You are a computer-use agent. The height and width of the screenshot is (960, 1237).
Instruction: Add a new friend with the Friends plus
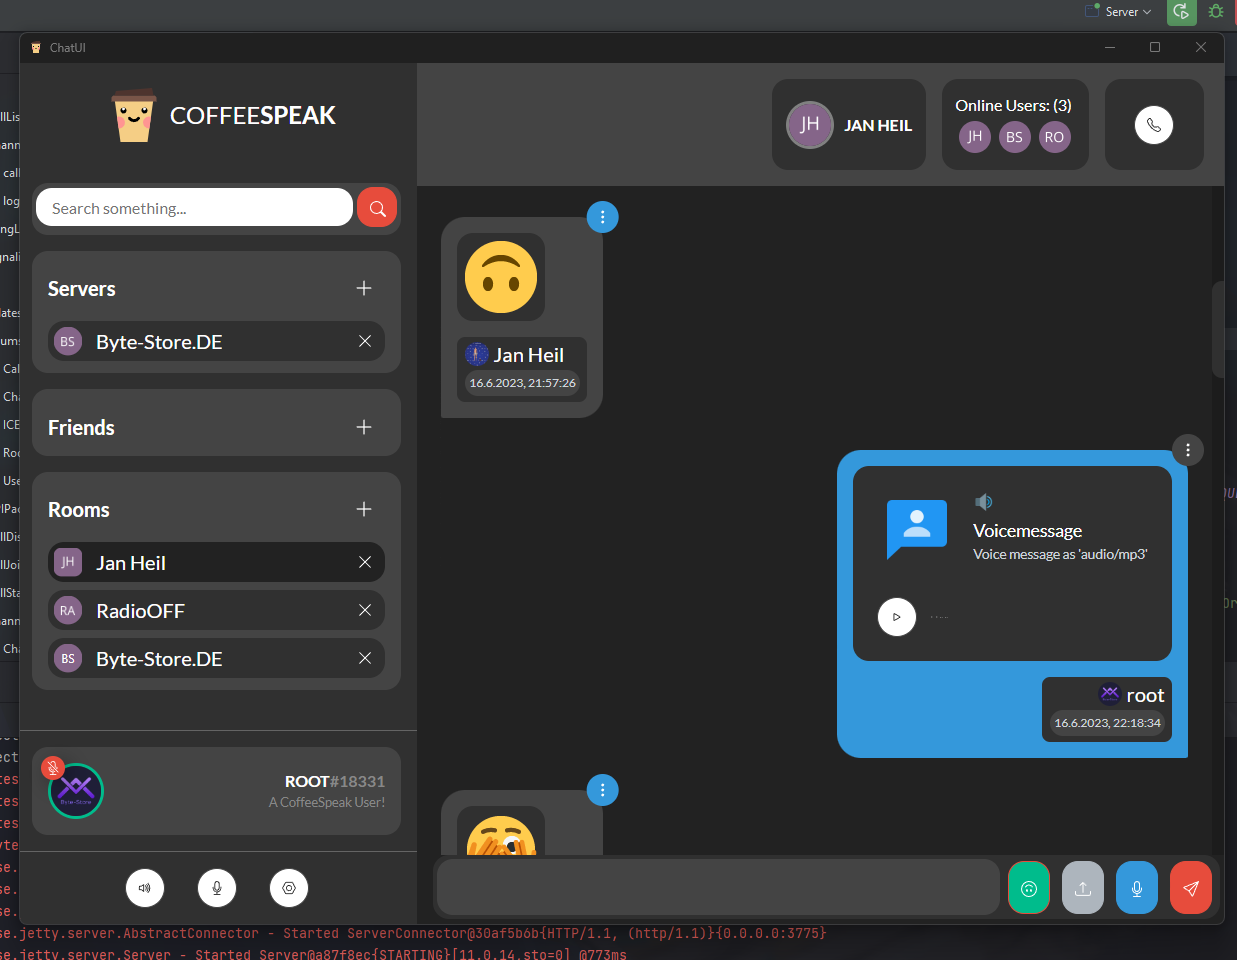(364, 427)
